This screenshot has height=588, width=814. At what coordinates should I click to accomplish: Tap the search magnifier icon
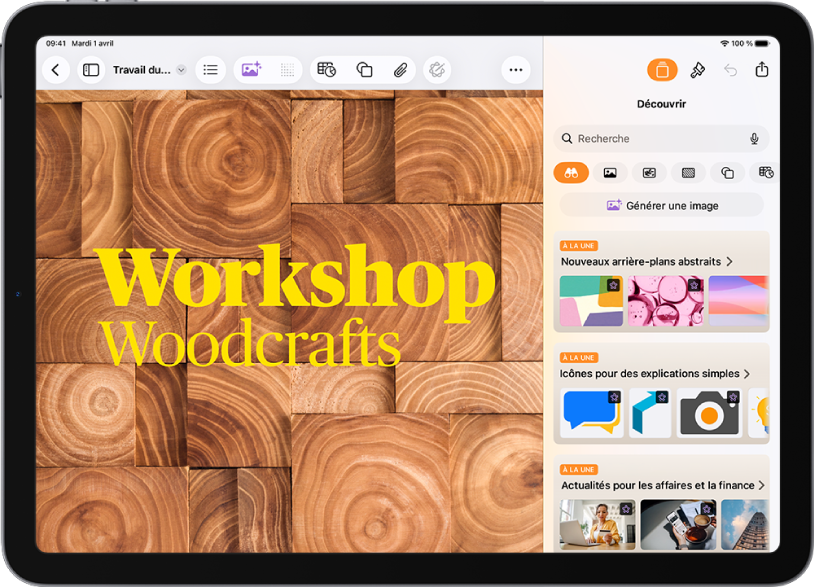pyautogui.click(x=567, y=139)
